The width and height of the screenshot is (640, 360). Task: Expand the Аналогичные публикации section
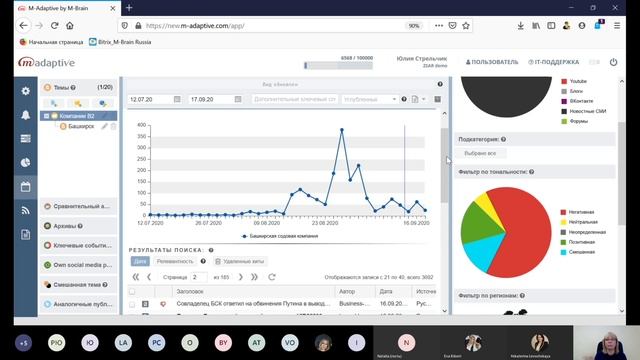[x=78, y=304]
